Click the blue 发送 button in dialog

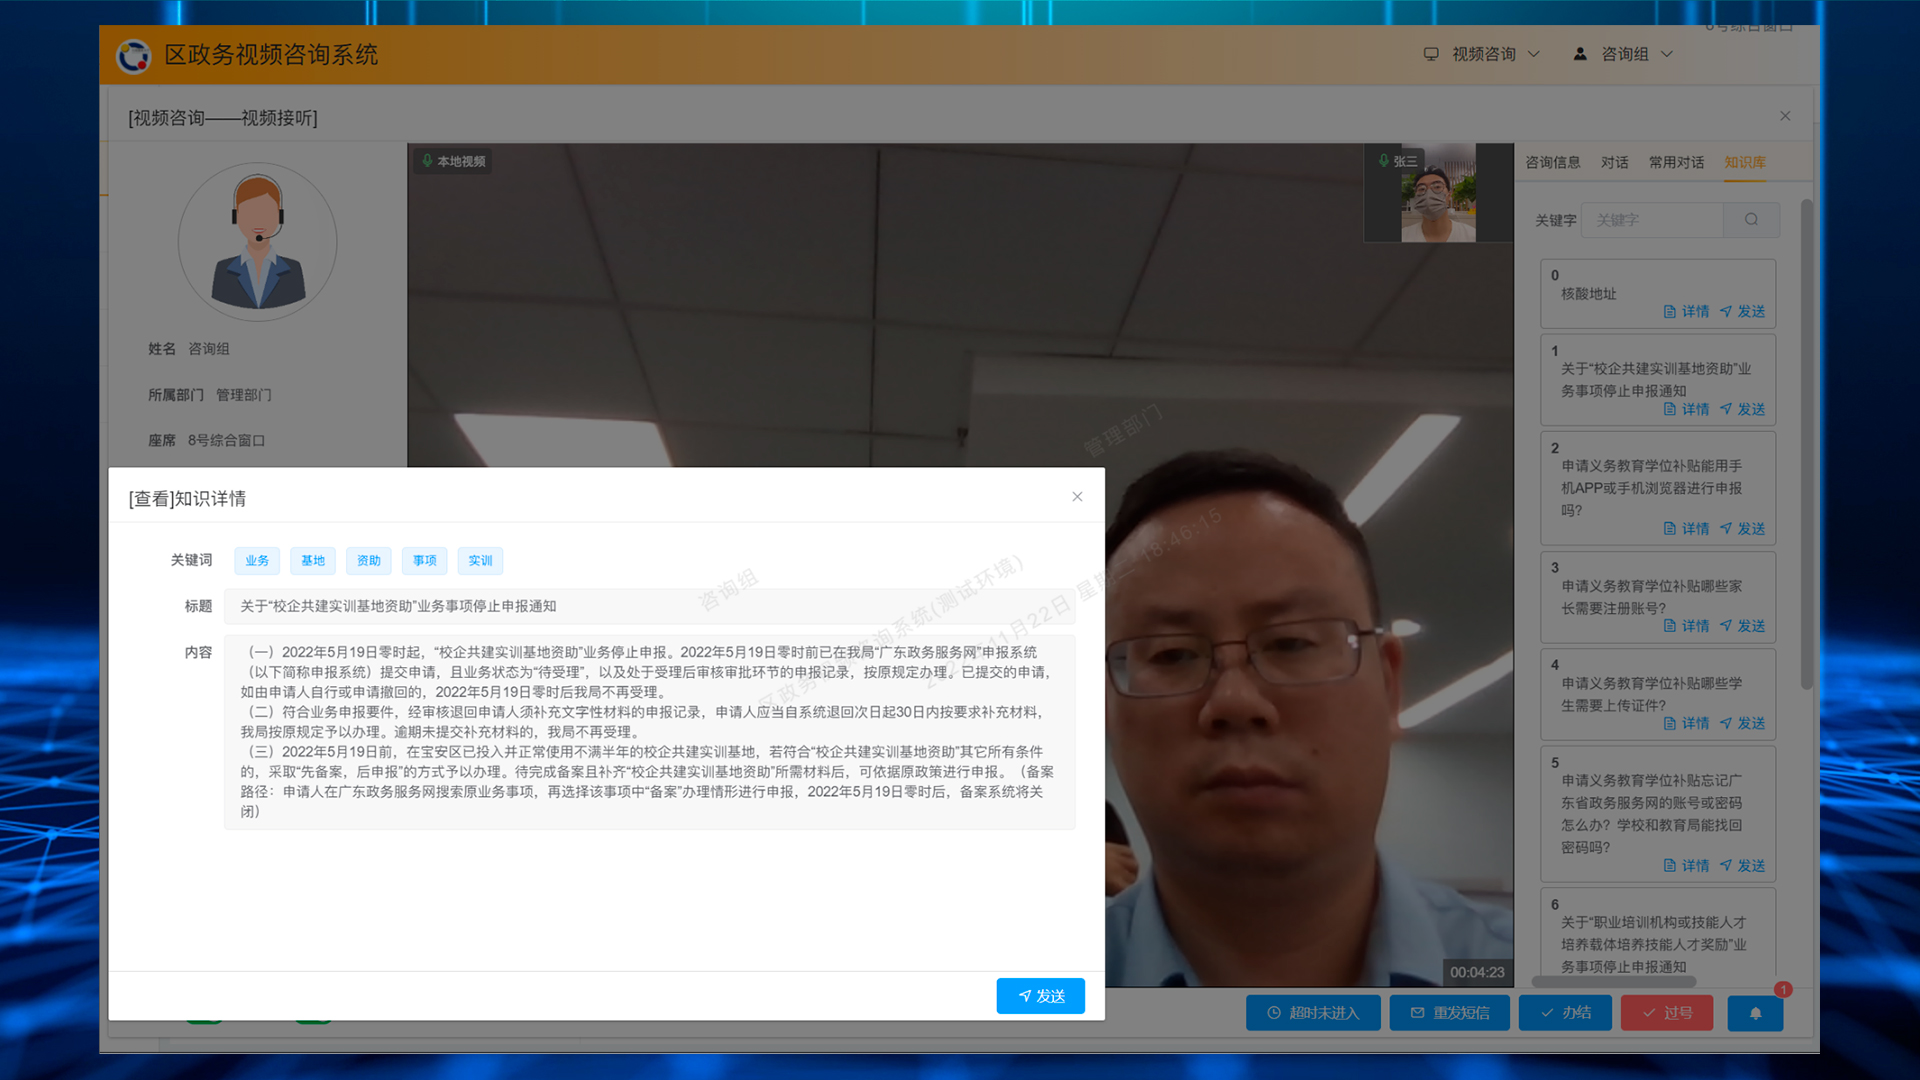tap(1040, 996)
